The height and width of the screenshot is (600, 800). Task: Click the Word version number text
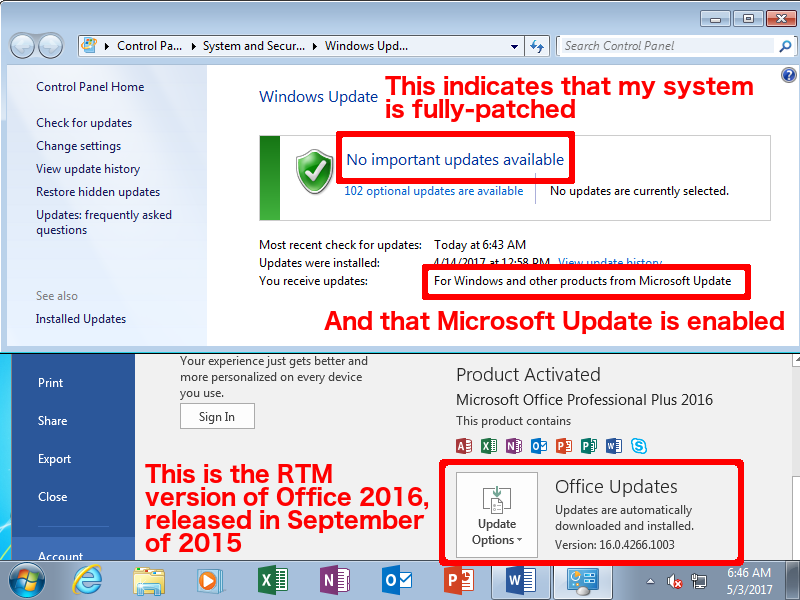pyautogui.click(x=615, y=545)
